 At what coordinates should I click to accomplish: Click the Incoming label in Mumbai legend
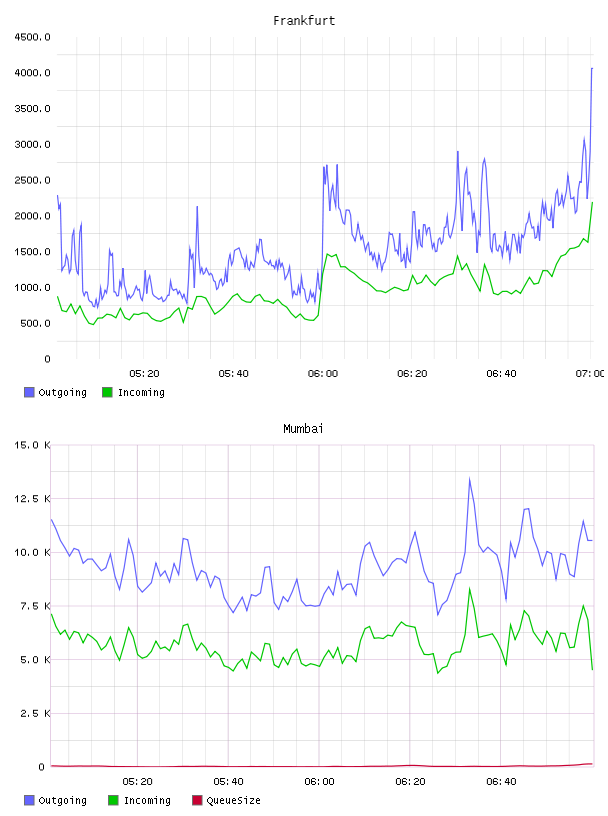pyautogui.click(x=147, y=801)
